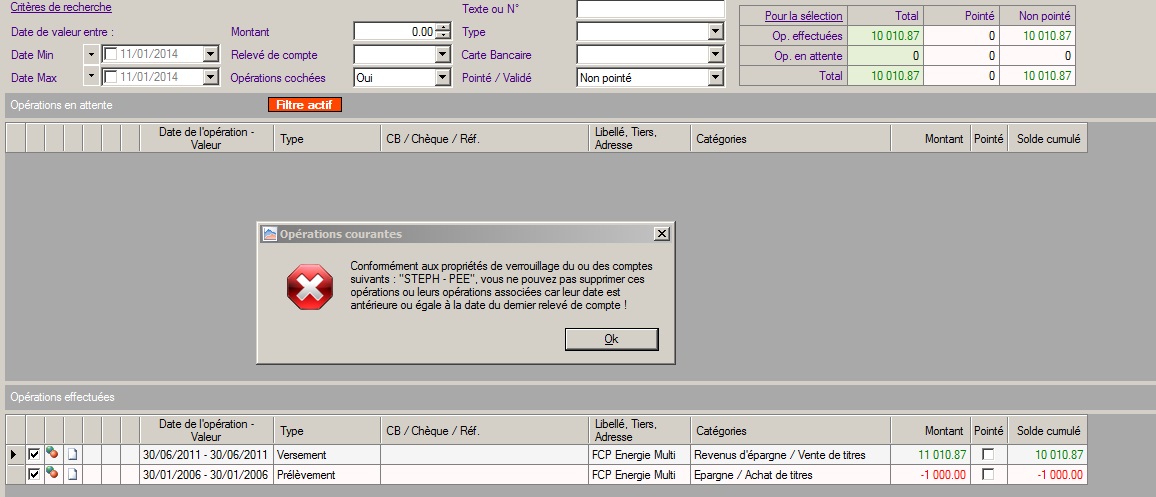1156x497 pixels.
Task: Enable the Date Max checkbox
Action: (111, 77)
